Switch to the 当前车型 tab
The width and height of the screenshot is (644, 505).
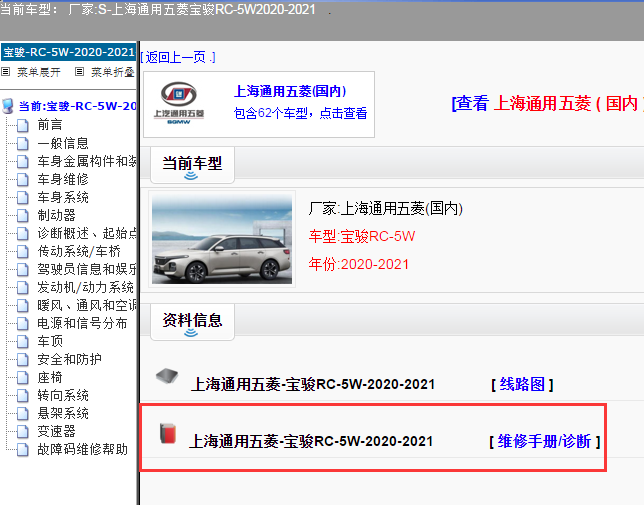pos(192,165)
